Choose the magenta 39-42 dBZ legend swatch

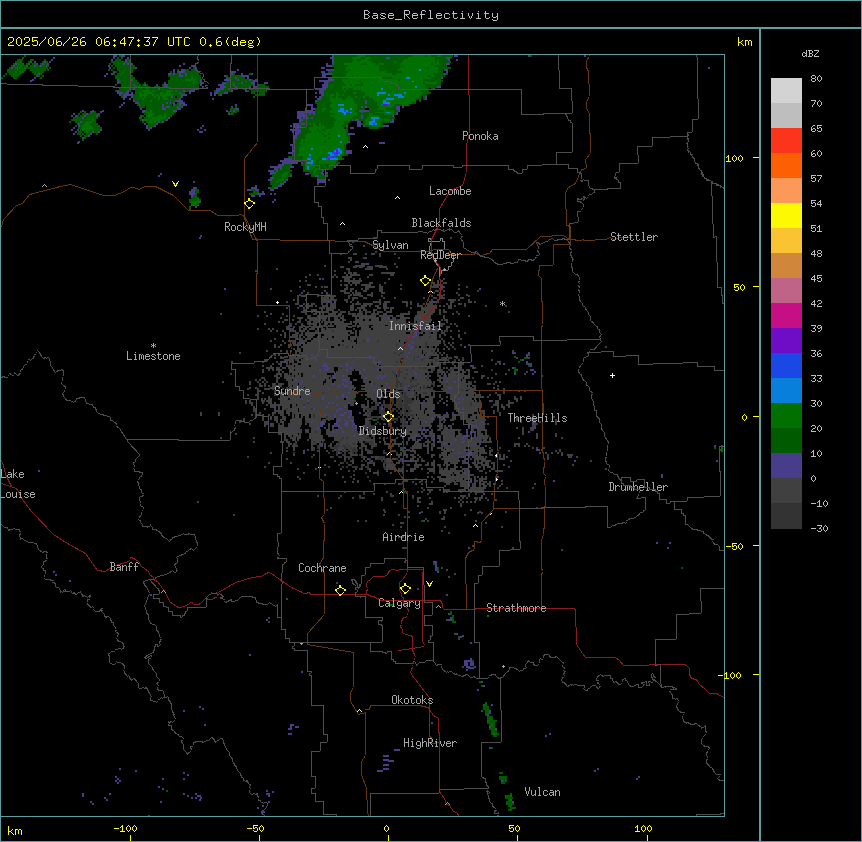[786, 315]
